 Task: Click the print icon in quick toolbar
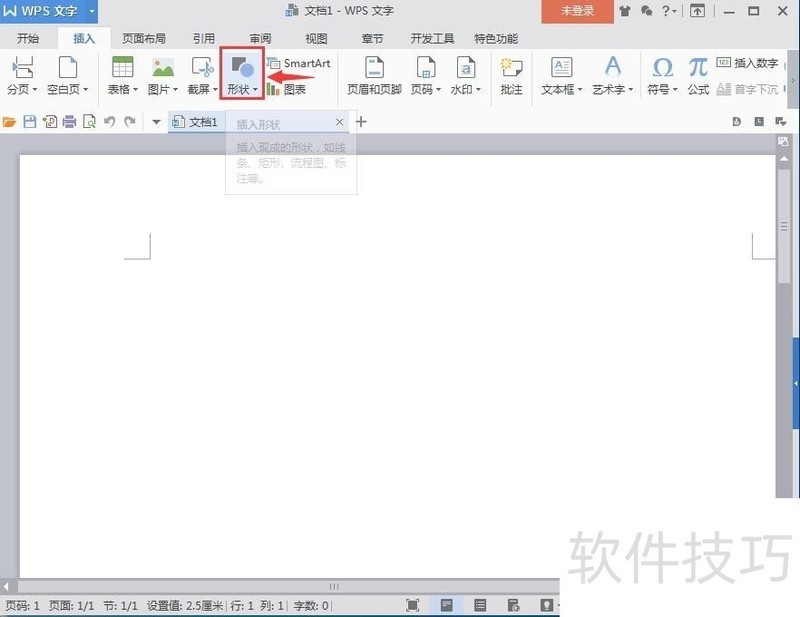click(69, 121)
